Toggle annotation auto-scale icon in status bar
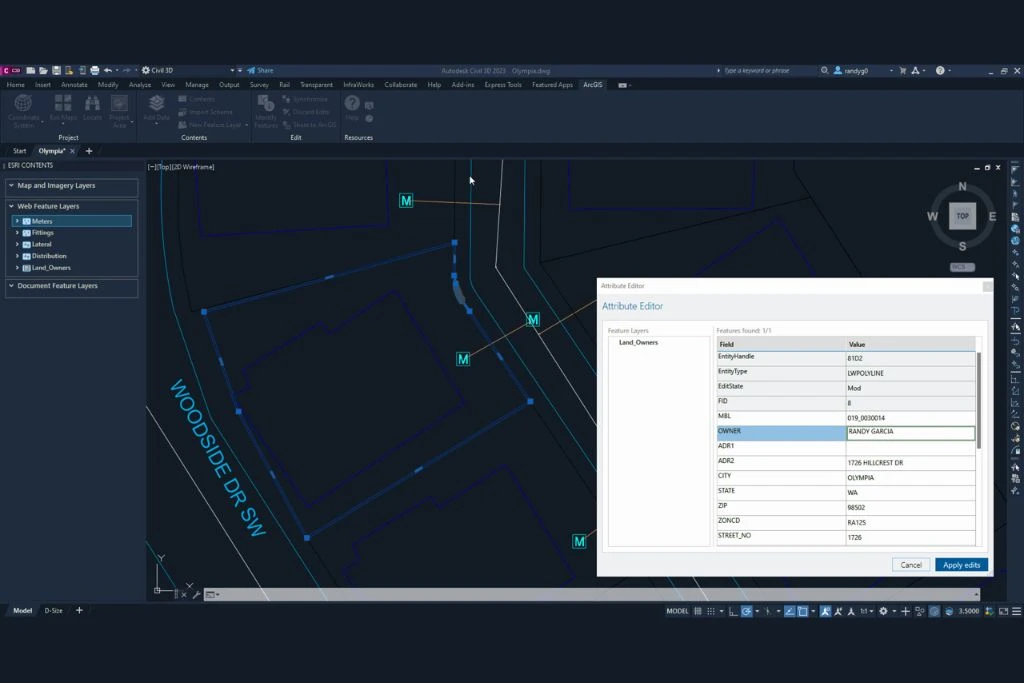 coord(839,611)
